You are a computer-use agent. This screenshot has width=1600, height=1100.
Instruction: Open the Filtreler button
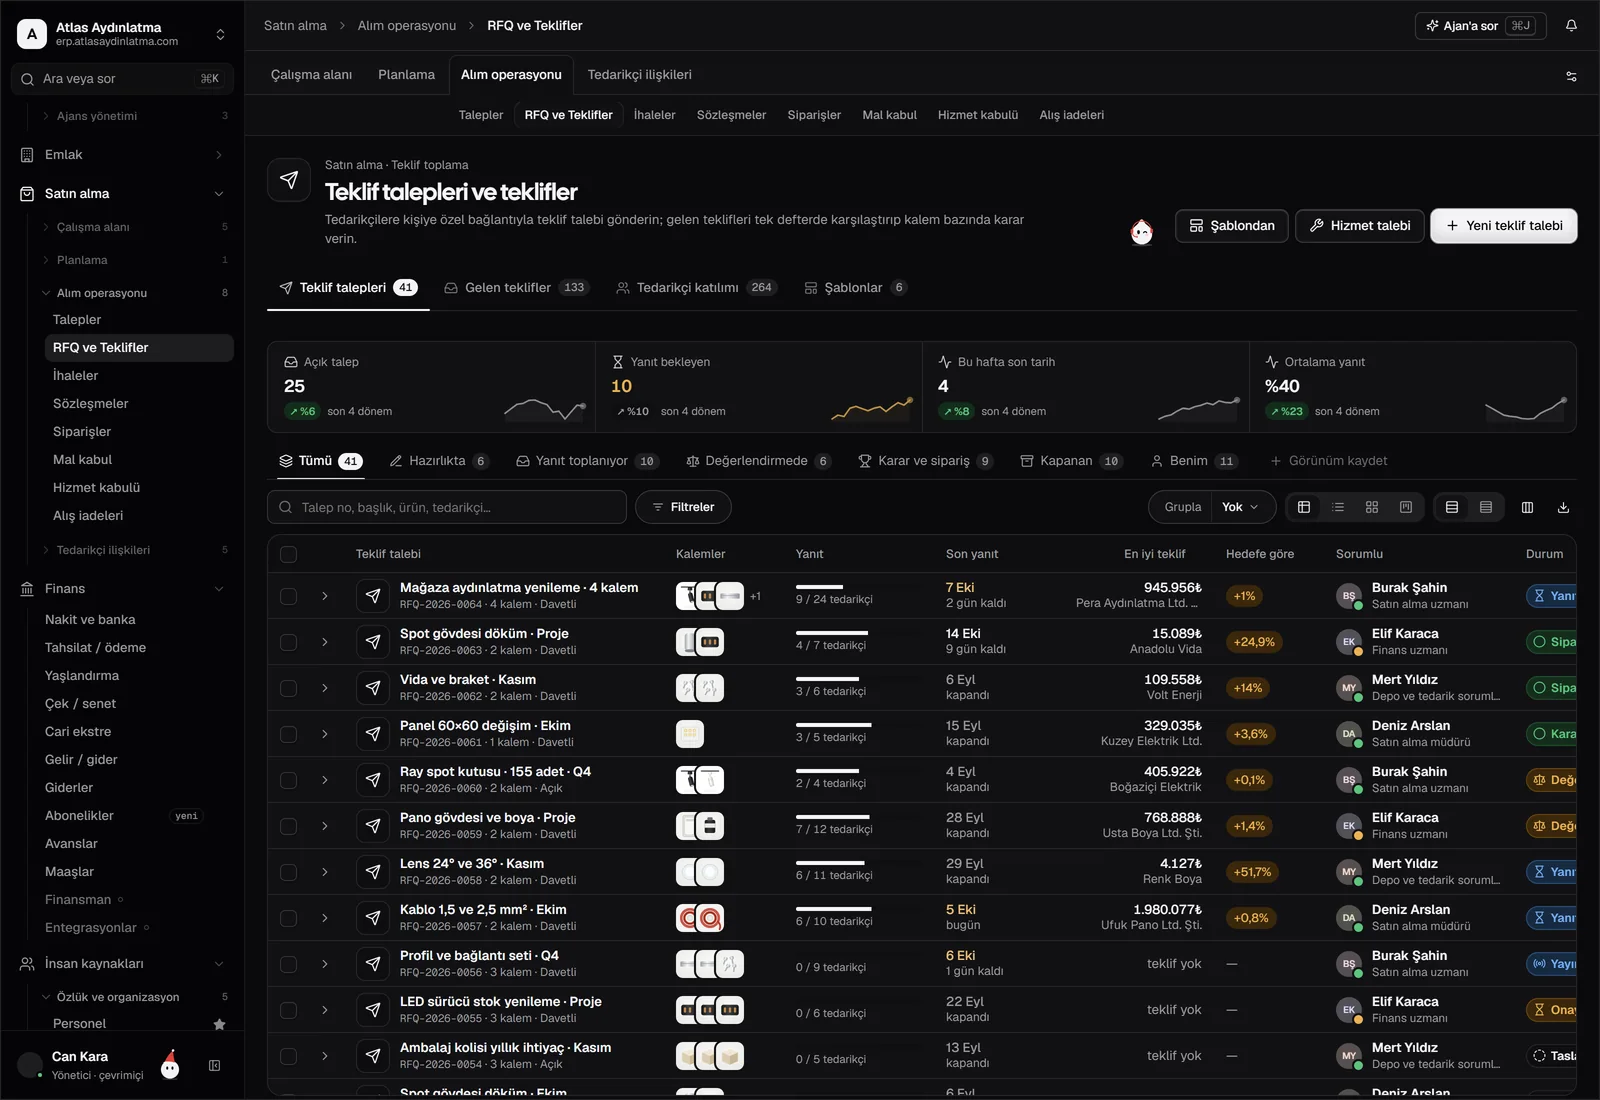click(683, 507)
